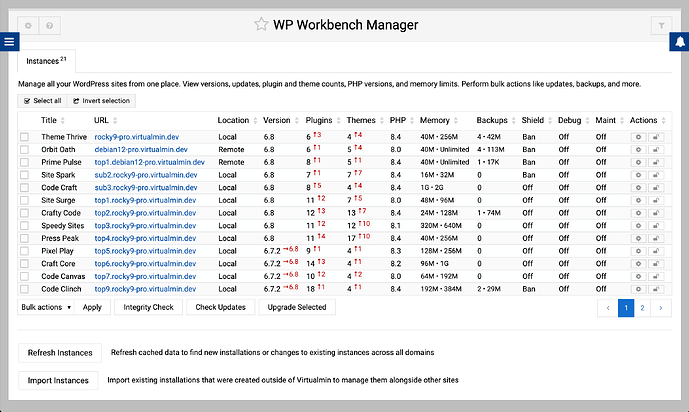
Task: Sort table by Version column
Action: point(281,120)
